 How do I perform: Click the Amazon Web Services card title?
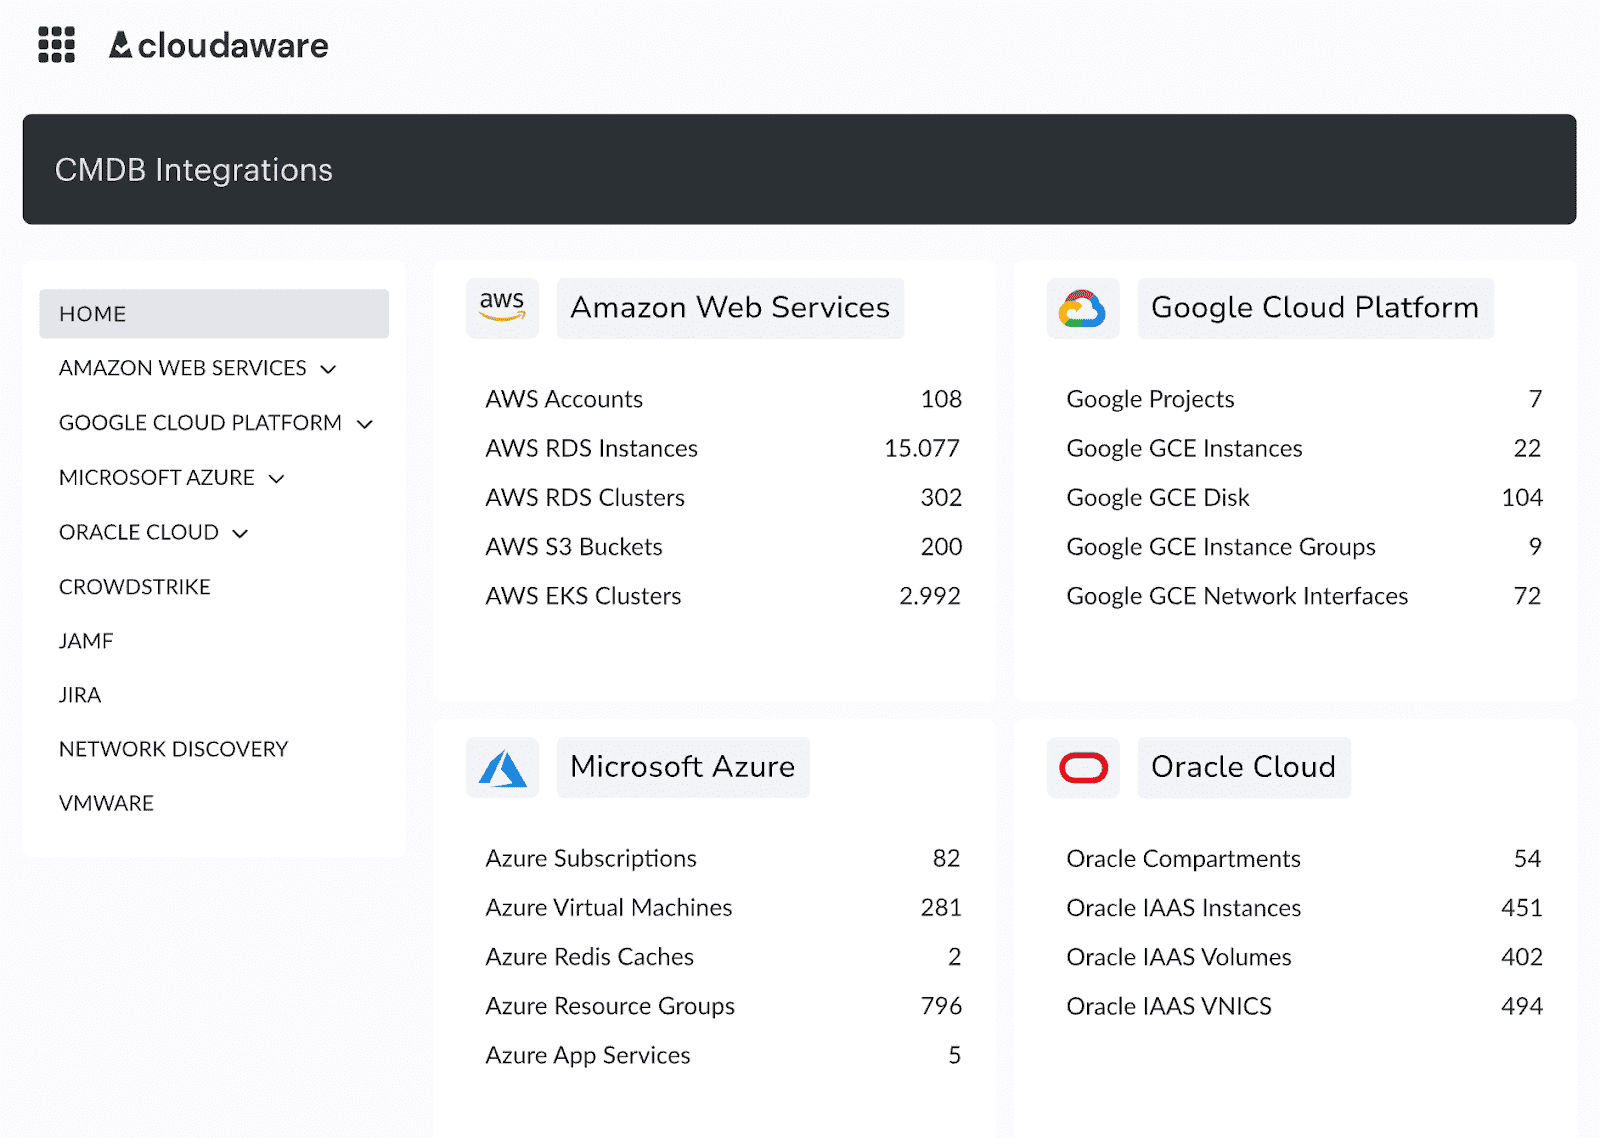point(730,308)
